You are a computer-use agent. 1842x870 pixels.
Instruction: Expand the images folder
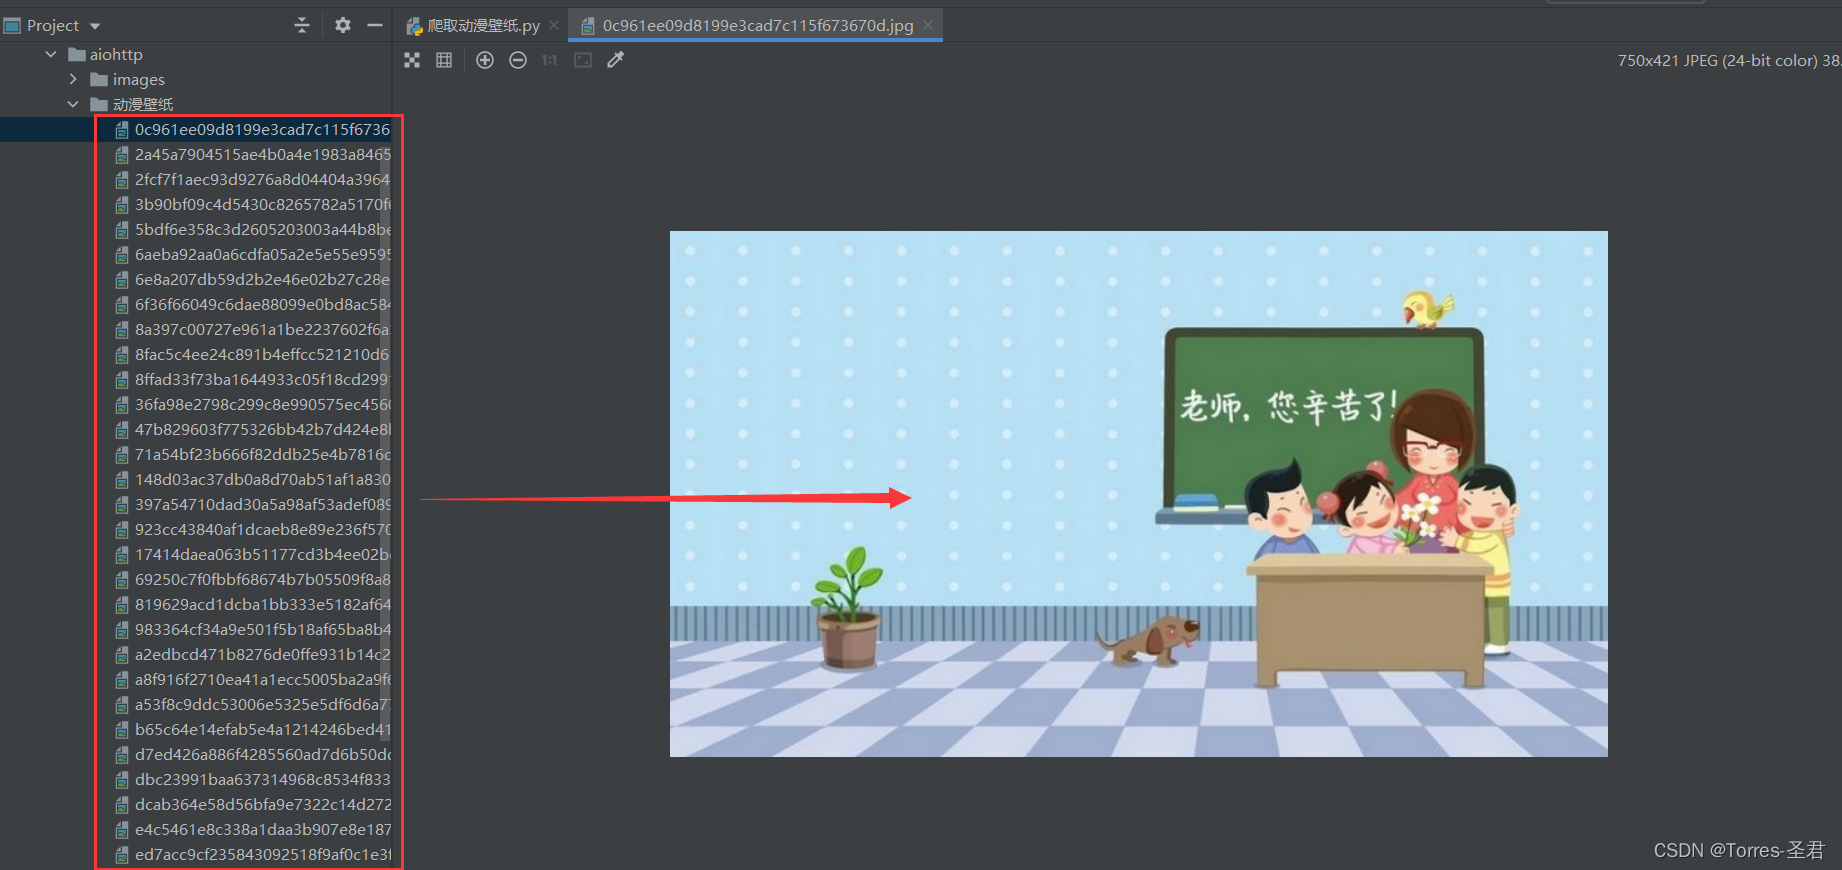click(73, 79)
